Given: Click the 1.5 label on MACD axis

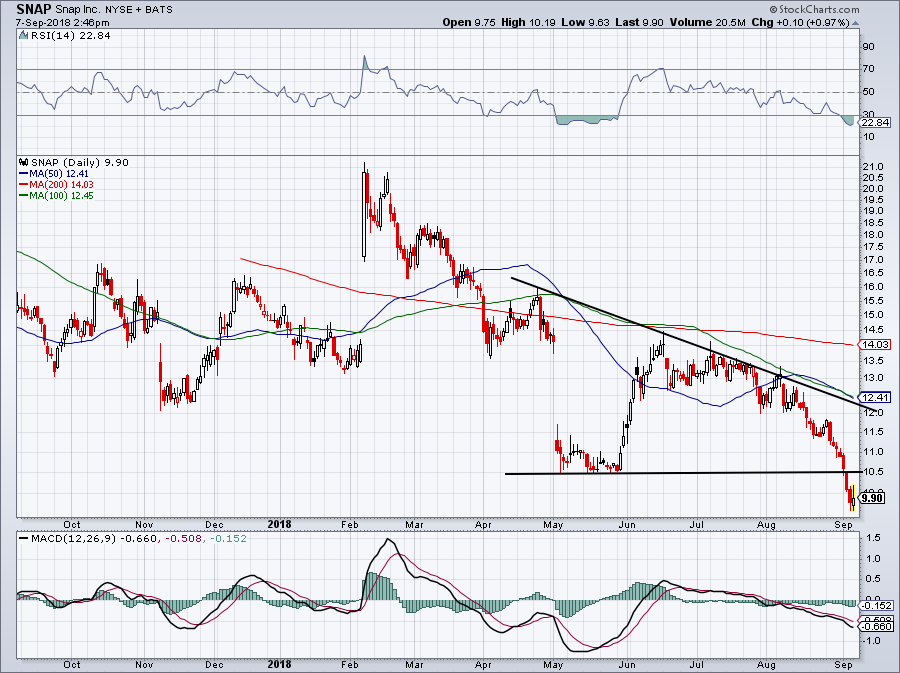Looking at the screenshot, I should pyautogui.click(x=874, y=538).
